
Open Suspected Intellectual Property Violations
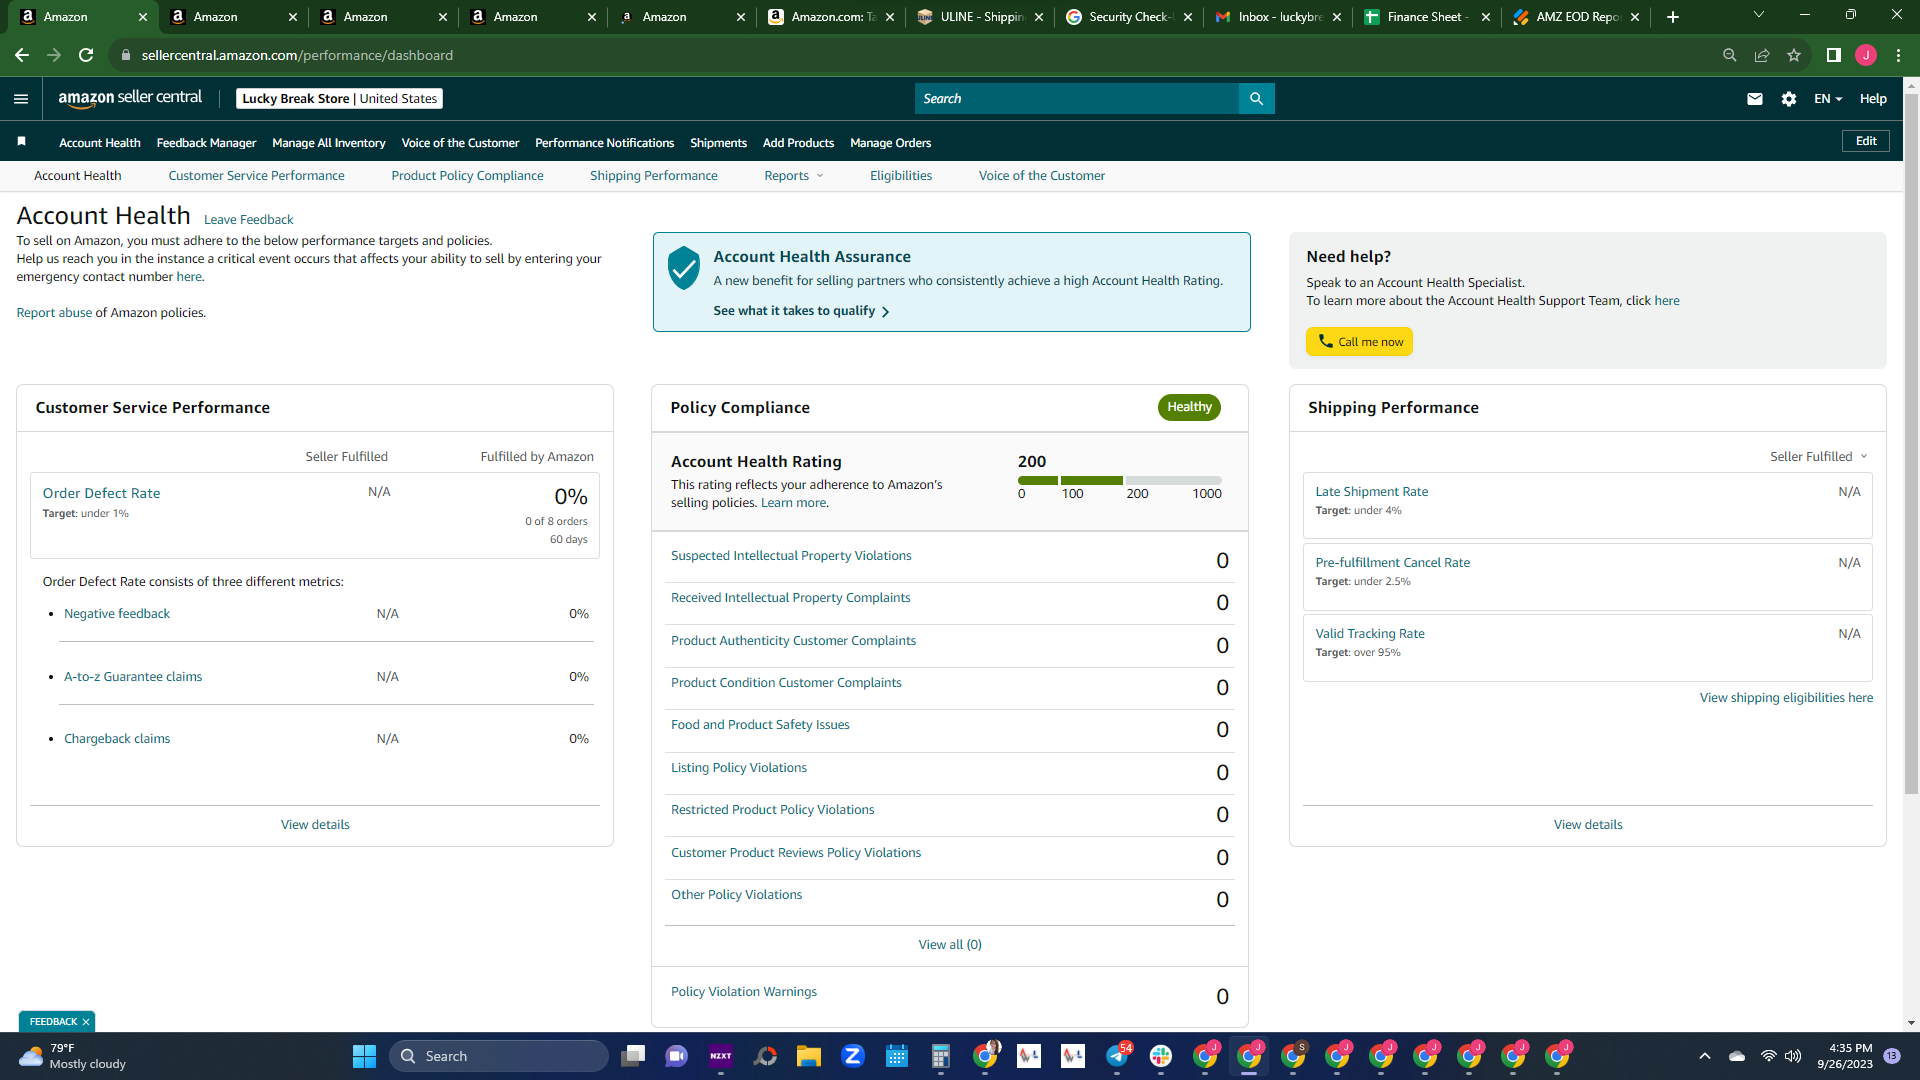point(791,556)
